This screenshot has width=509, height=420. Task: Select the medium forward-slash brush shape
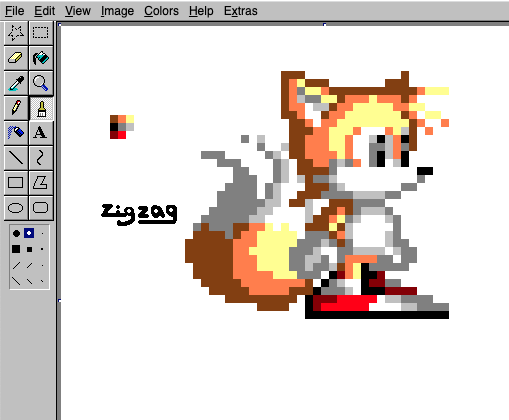click(30, 266)
